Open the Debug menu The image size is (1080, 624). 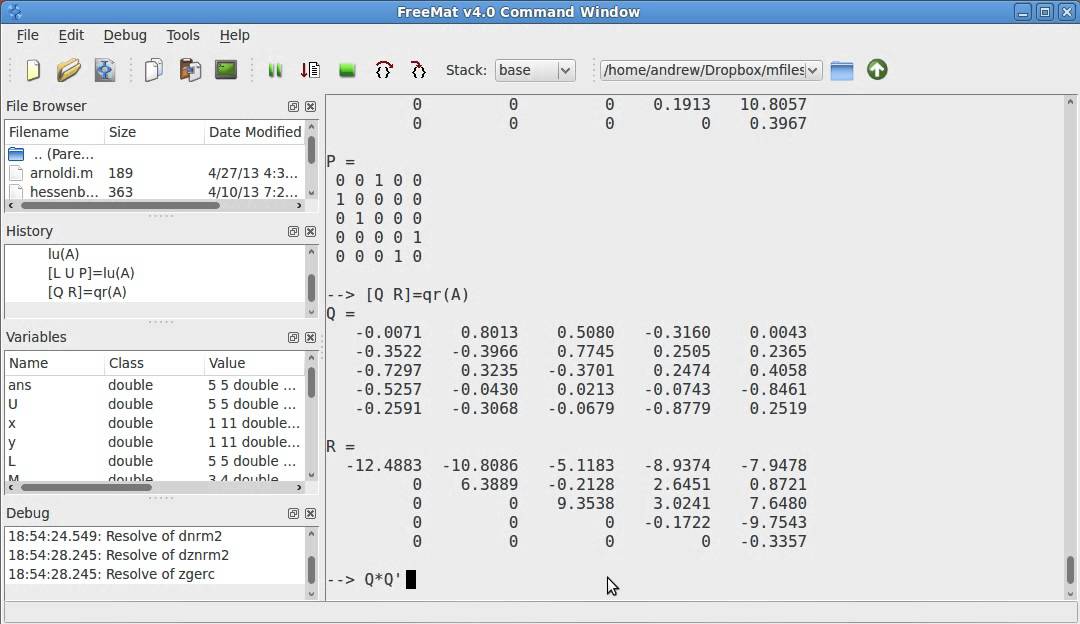125,35
